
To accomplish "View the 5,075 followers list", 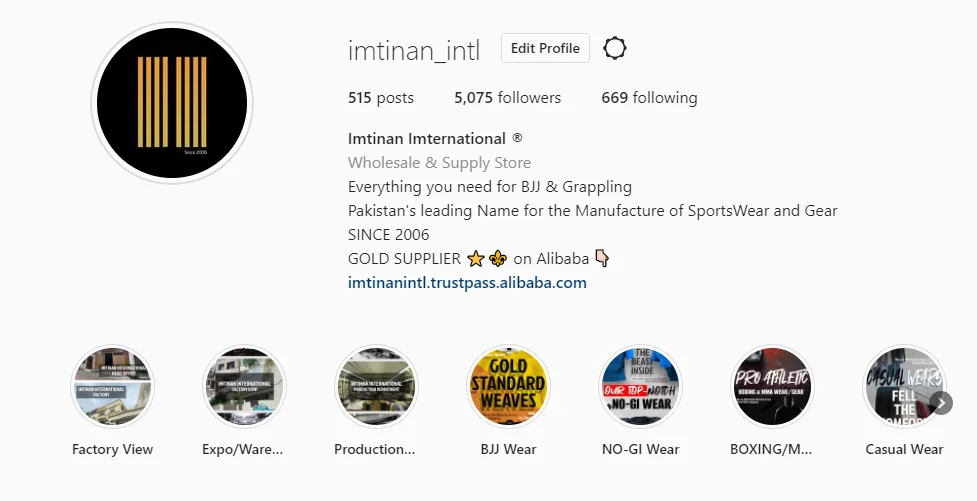I will (507, 98).
